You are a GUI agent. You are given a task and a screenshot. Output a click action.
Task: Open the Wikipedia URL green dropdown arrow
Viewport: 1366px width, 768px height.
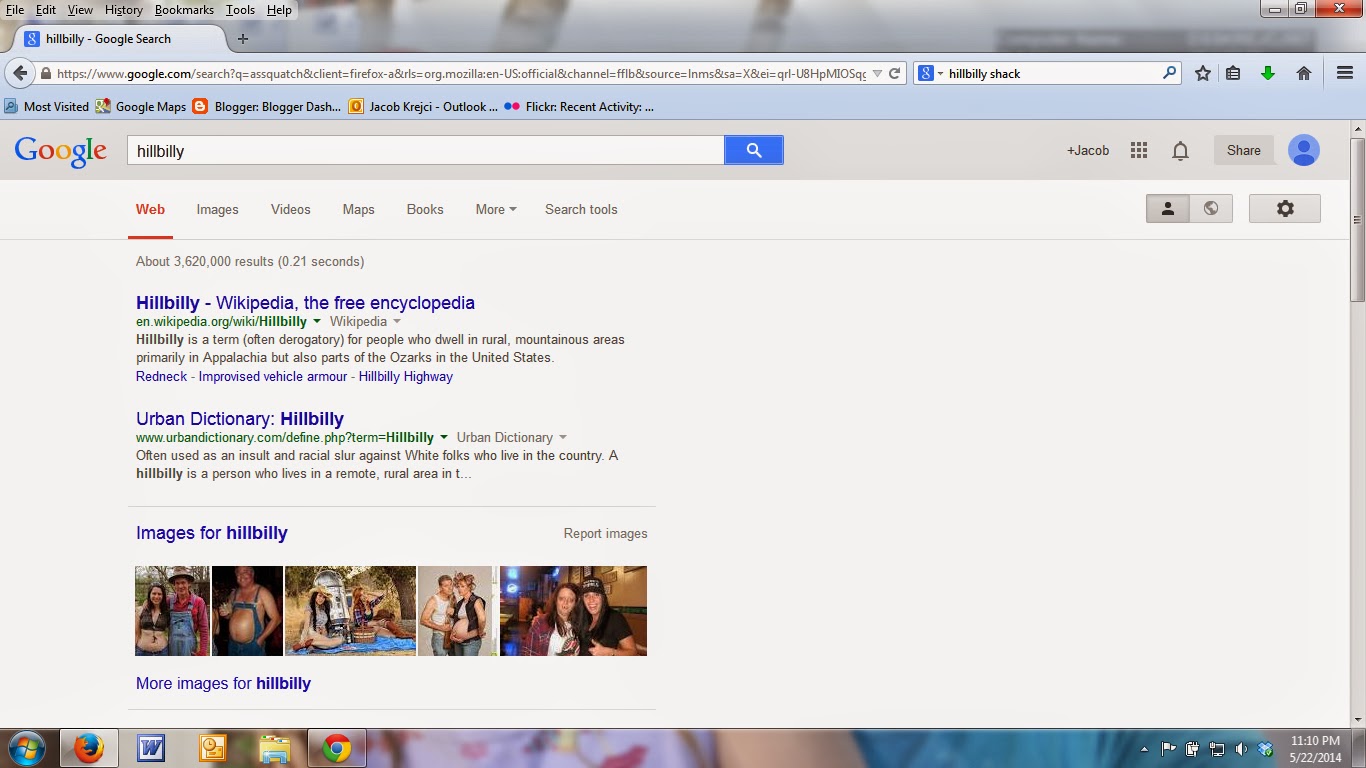point(317,322)
